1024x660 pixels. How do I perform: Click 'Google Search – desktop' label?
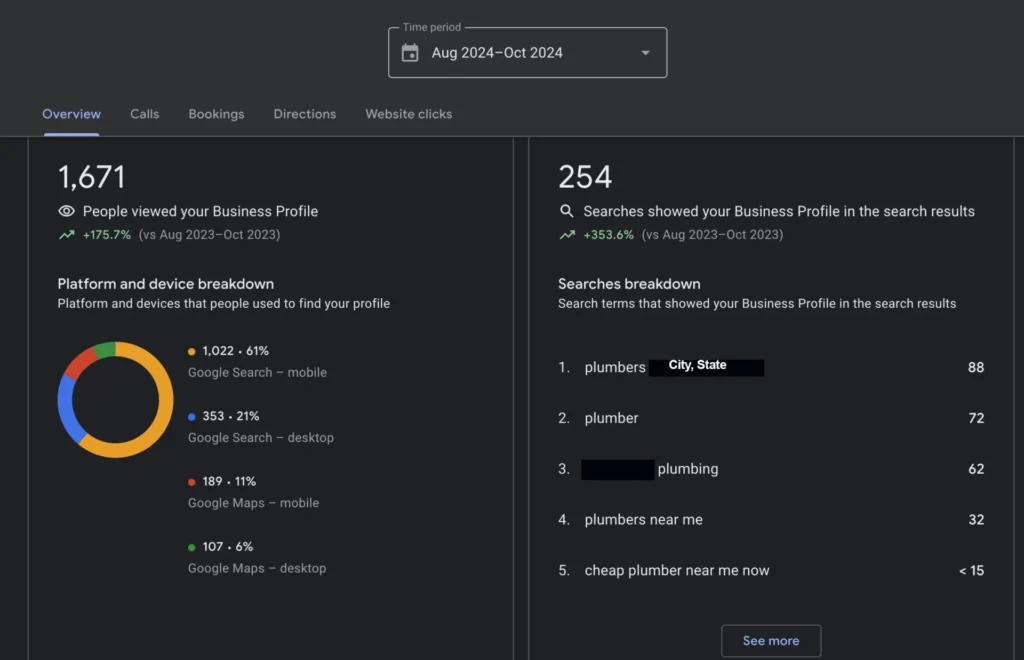261,437
